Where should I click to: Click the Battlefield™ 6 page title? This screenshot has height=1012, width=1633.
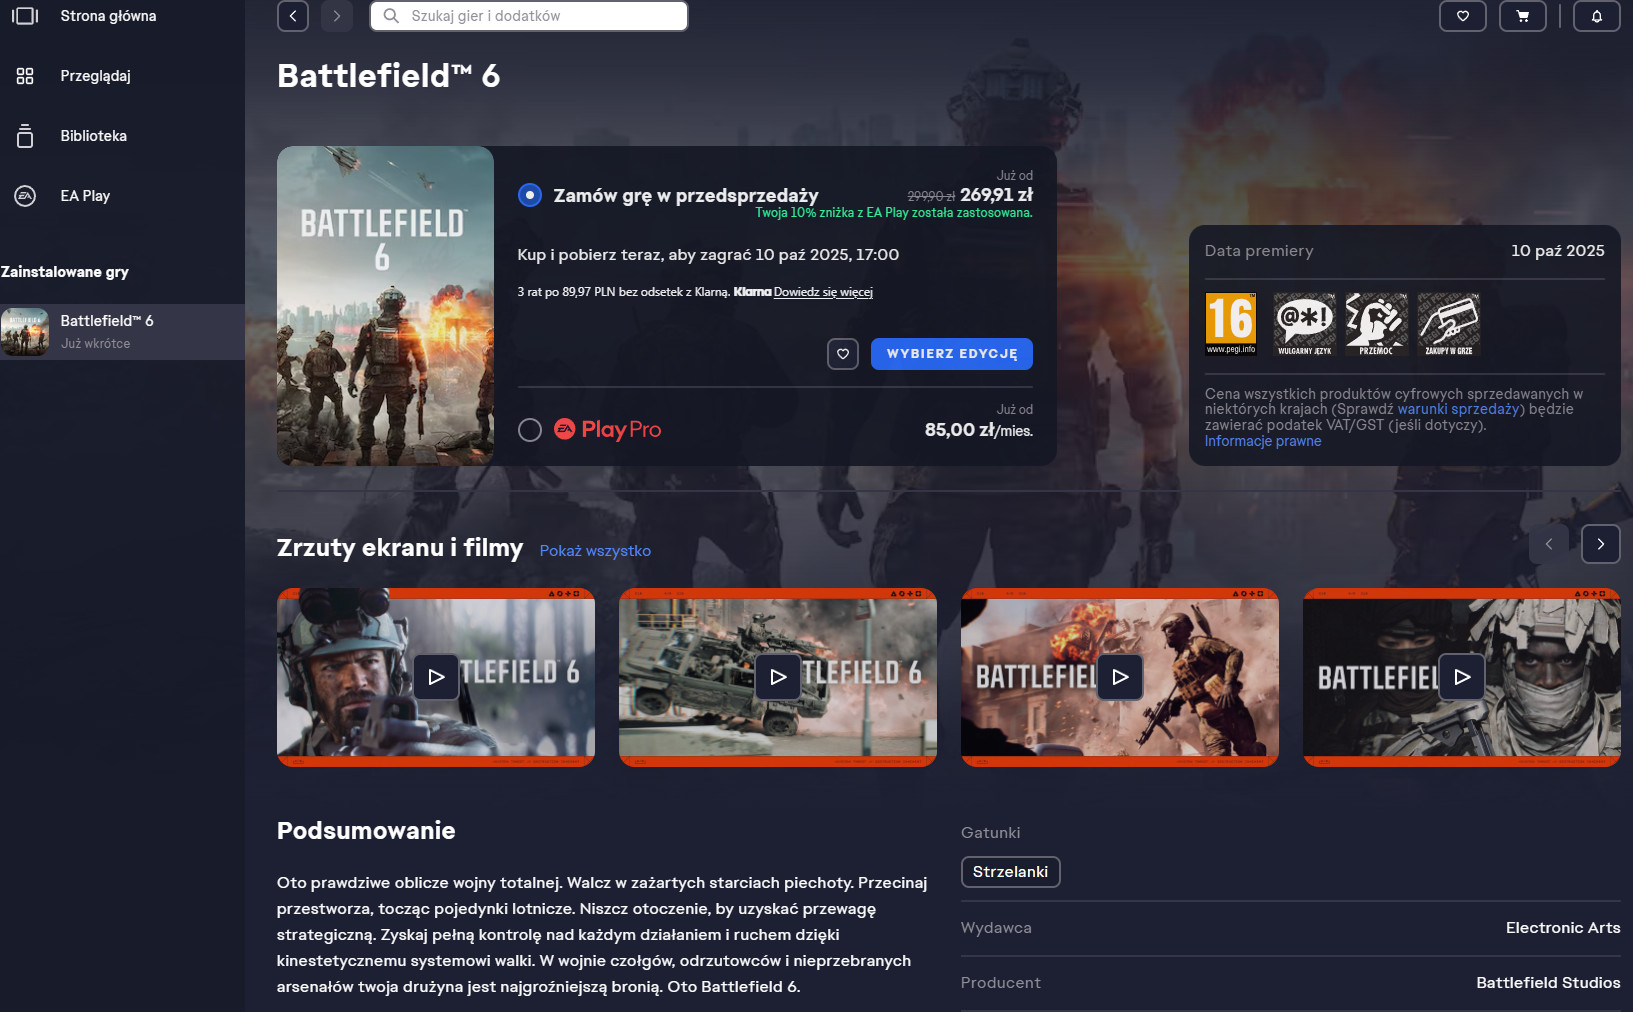[x=389, y=76]
